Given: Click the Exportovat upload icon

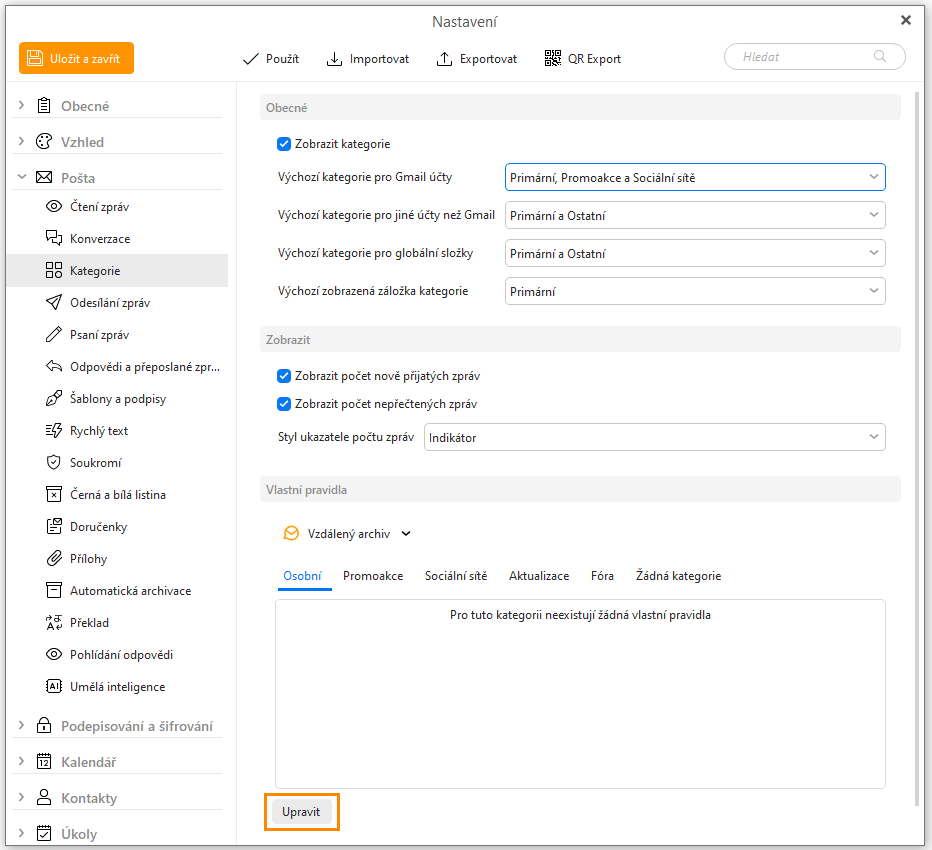Looking at the screenshot, I should [x=445, y=59].
